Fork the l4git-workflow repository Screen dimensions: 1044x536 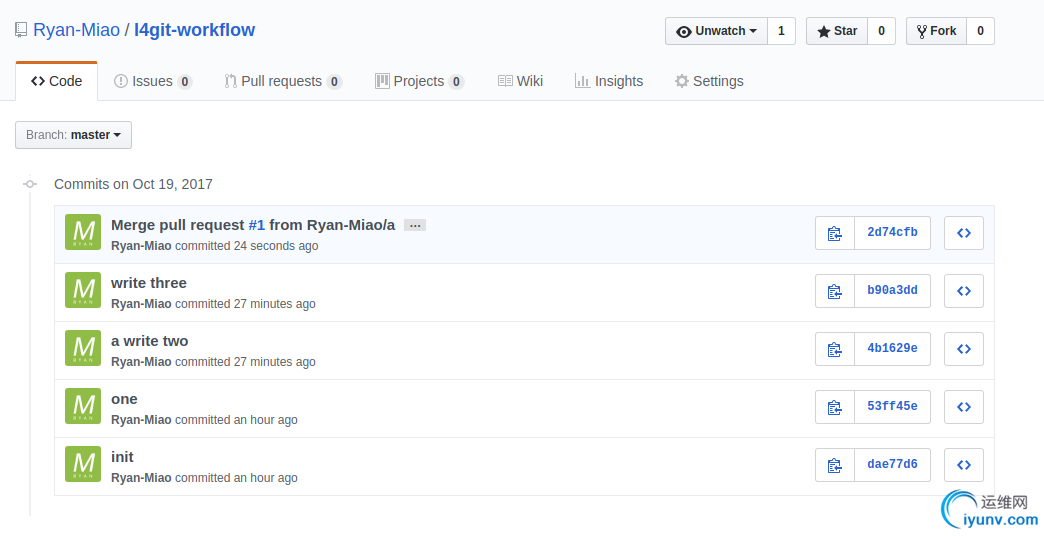pyautogui.click(x=936, y=31)
